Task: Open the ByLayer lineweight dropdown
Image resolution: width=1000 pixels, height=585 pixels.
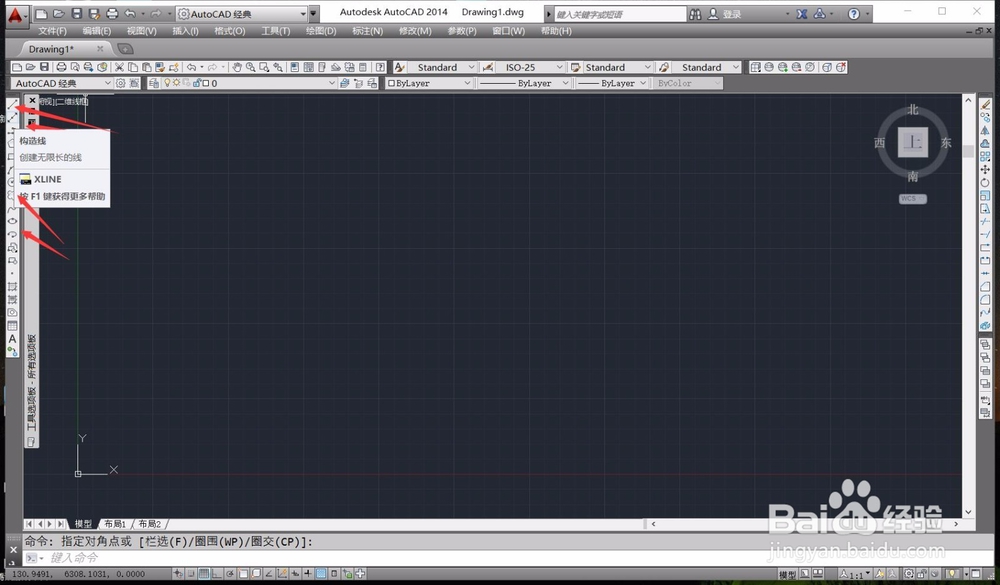Action: (612, 83)
